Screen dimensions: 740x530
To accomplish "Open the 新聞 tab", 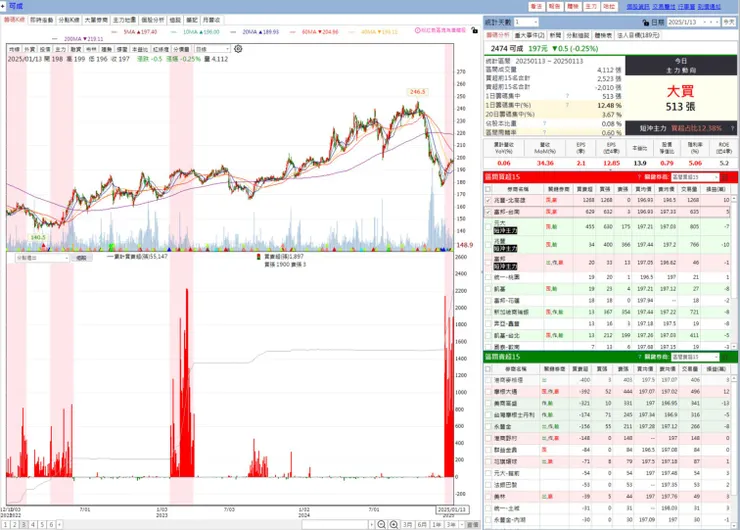I will (555, 35).
